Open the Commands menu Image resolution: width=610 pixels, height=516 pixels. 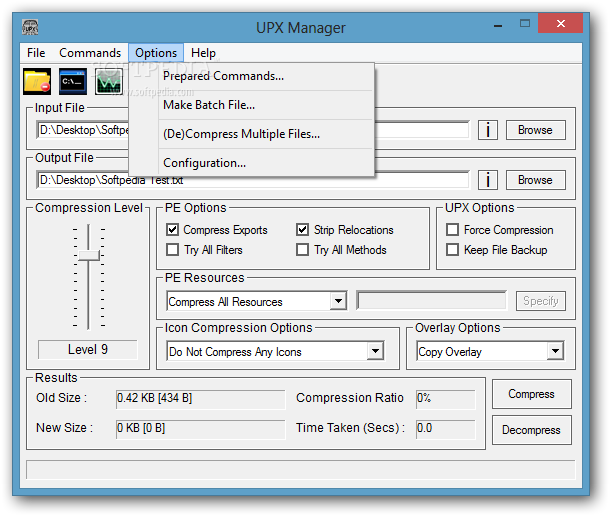(x=90, y=53)
